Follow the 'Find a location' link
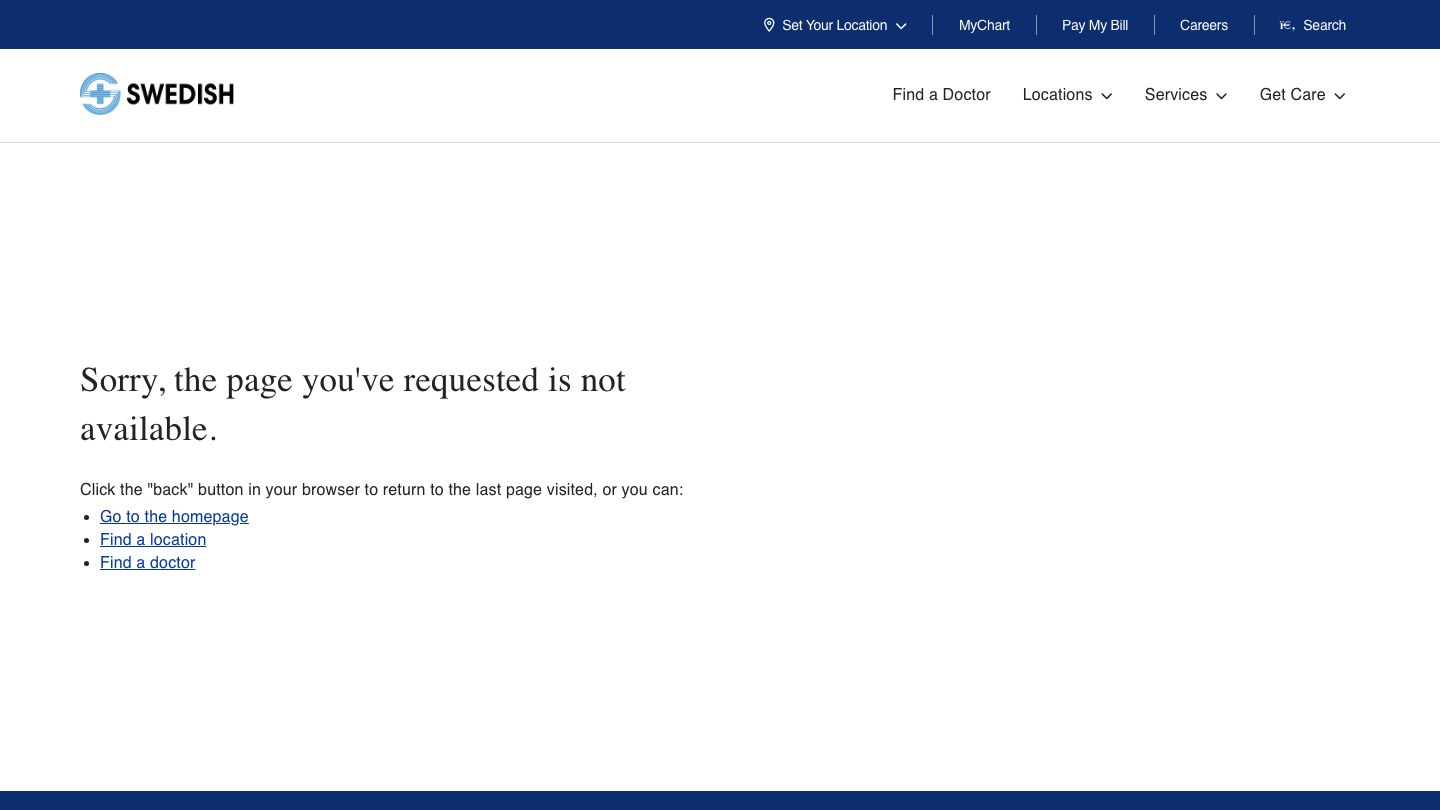The width and height of the screenshot is (1440, 810). click(153, 540)
